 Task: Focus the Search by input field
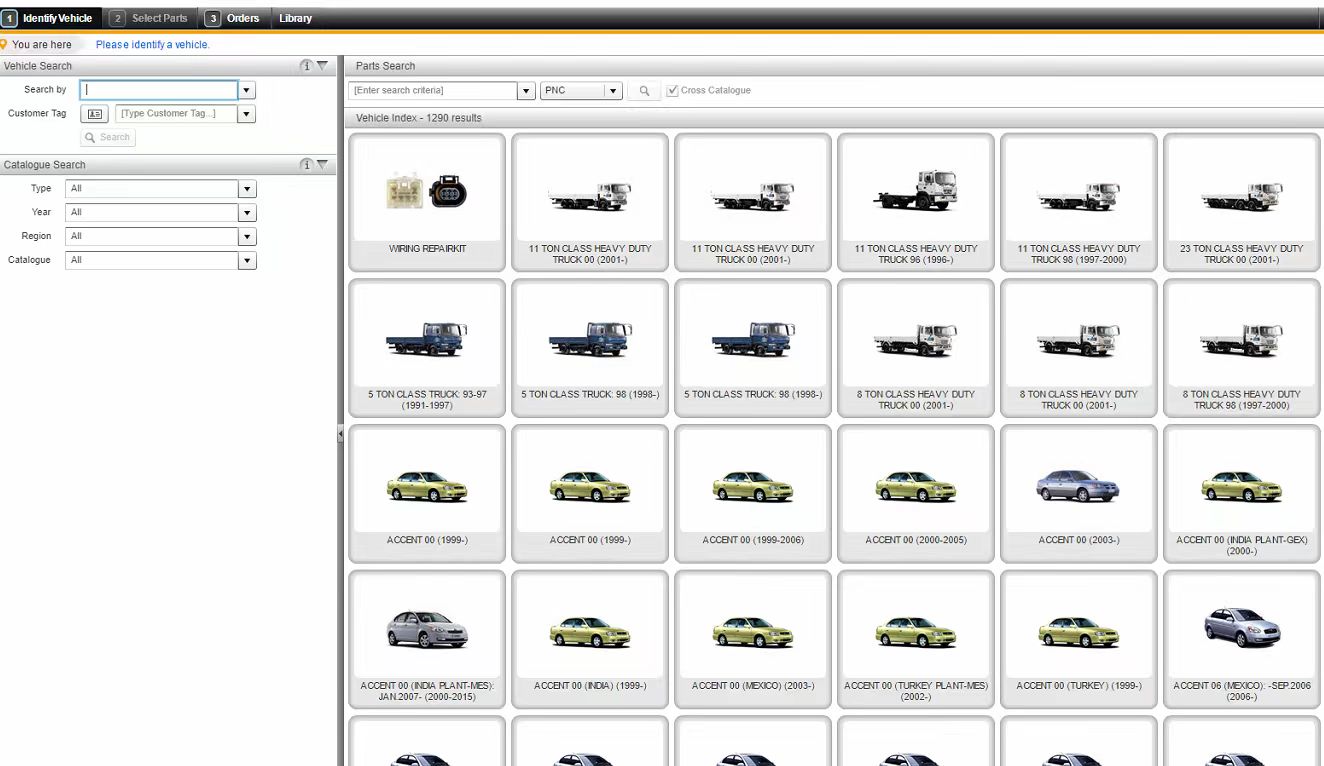click(159, 90)
